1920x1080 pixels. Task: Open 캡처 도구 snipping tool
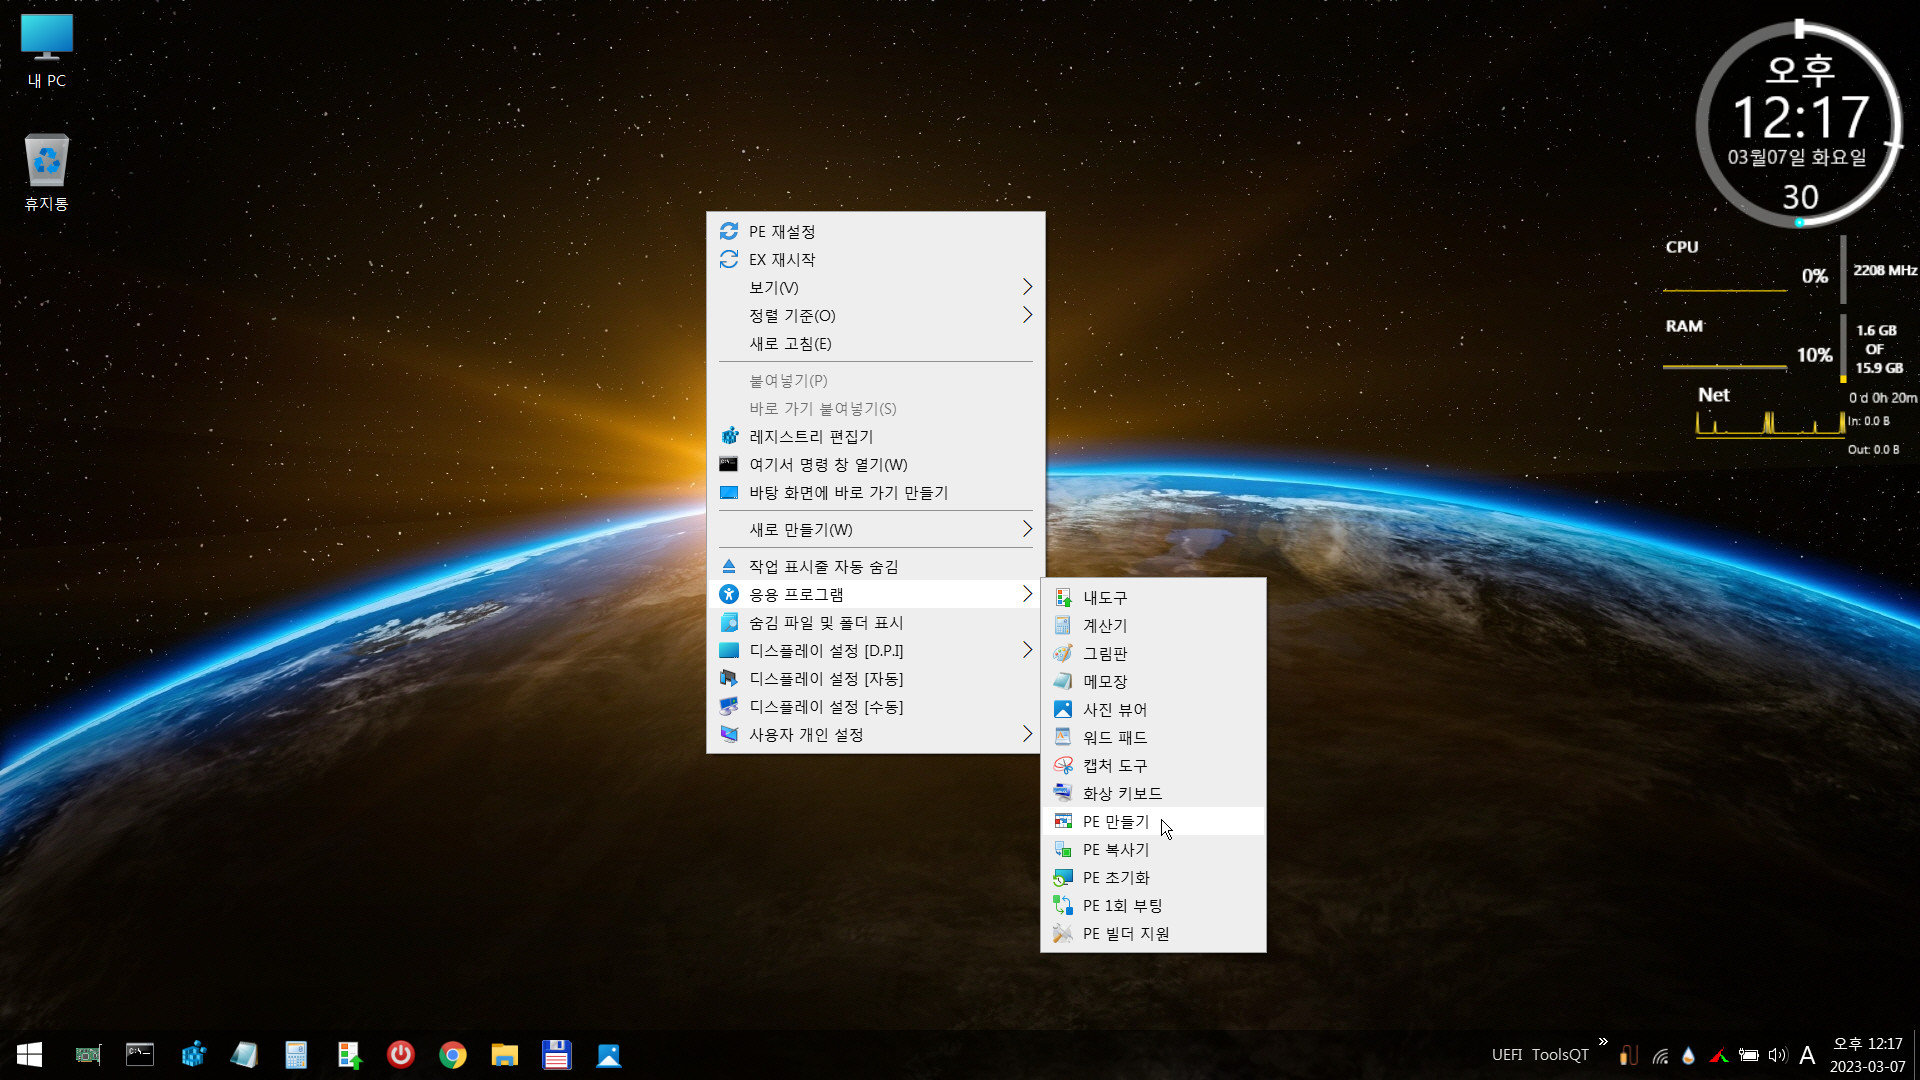1153,765
